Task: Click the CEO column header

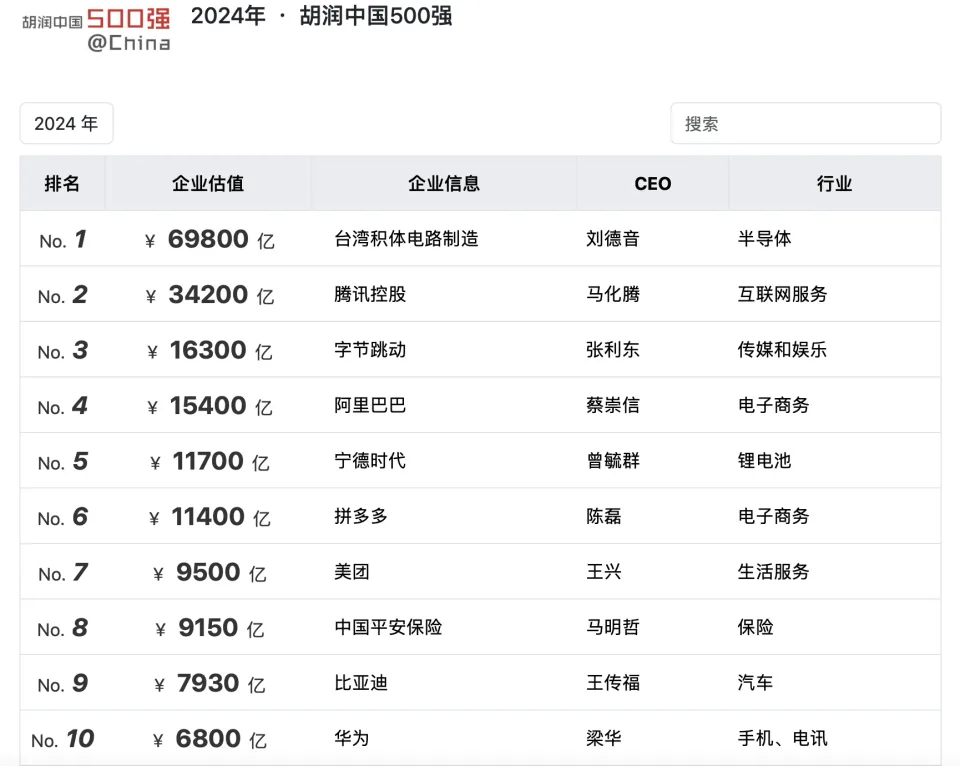Action: pyautogui.click(x=653, y=184)
